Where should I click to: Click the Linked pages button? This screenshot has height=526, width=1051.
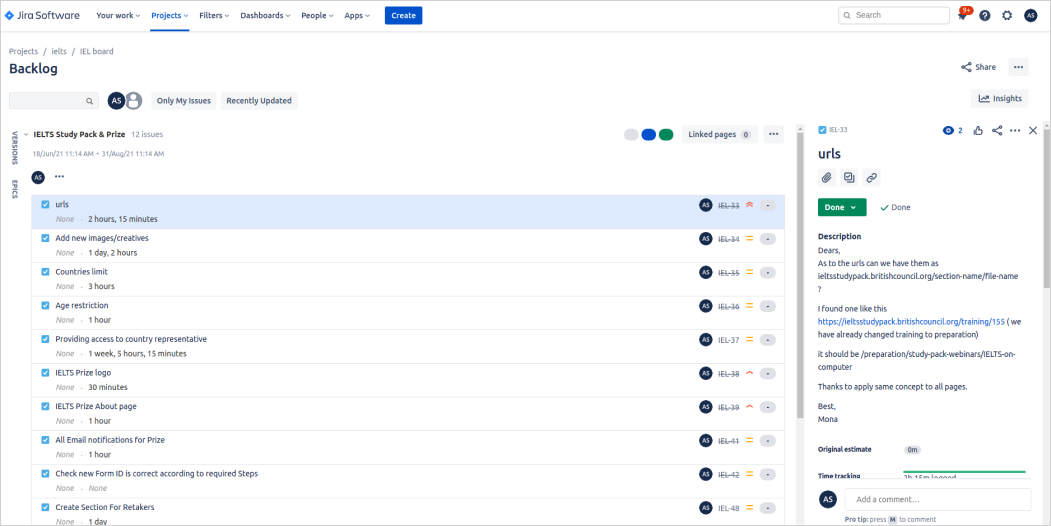[719, 134]
